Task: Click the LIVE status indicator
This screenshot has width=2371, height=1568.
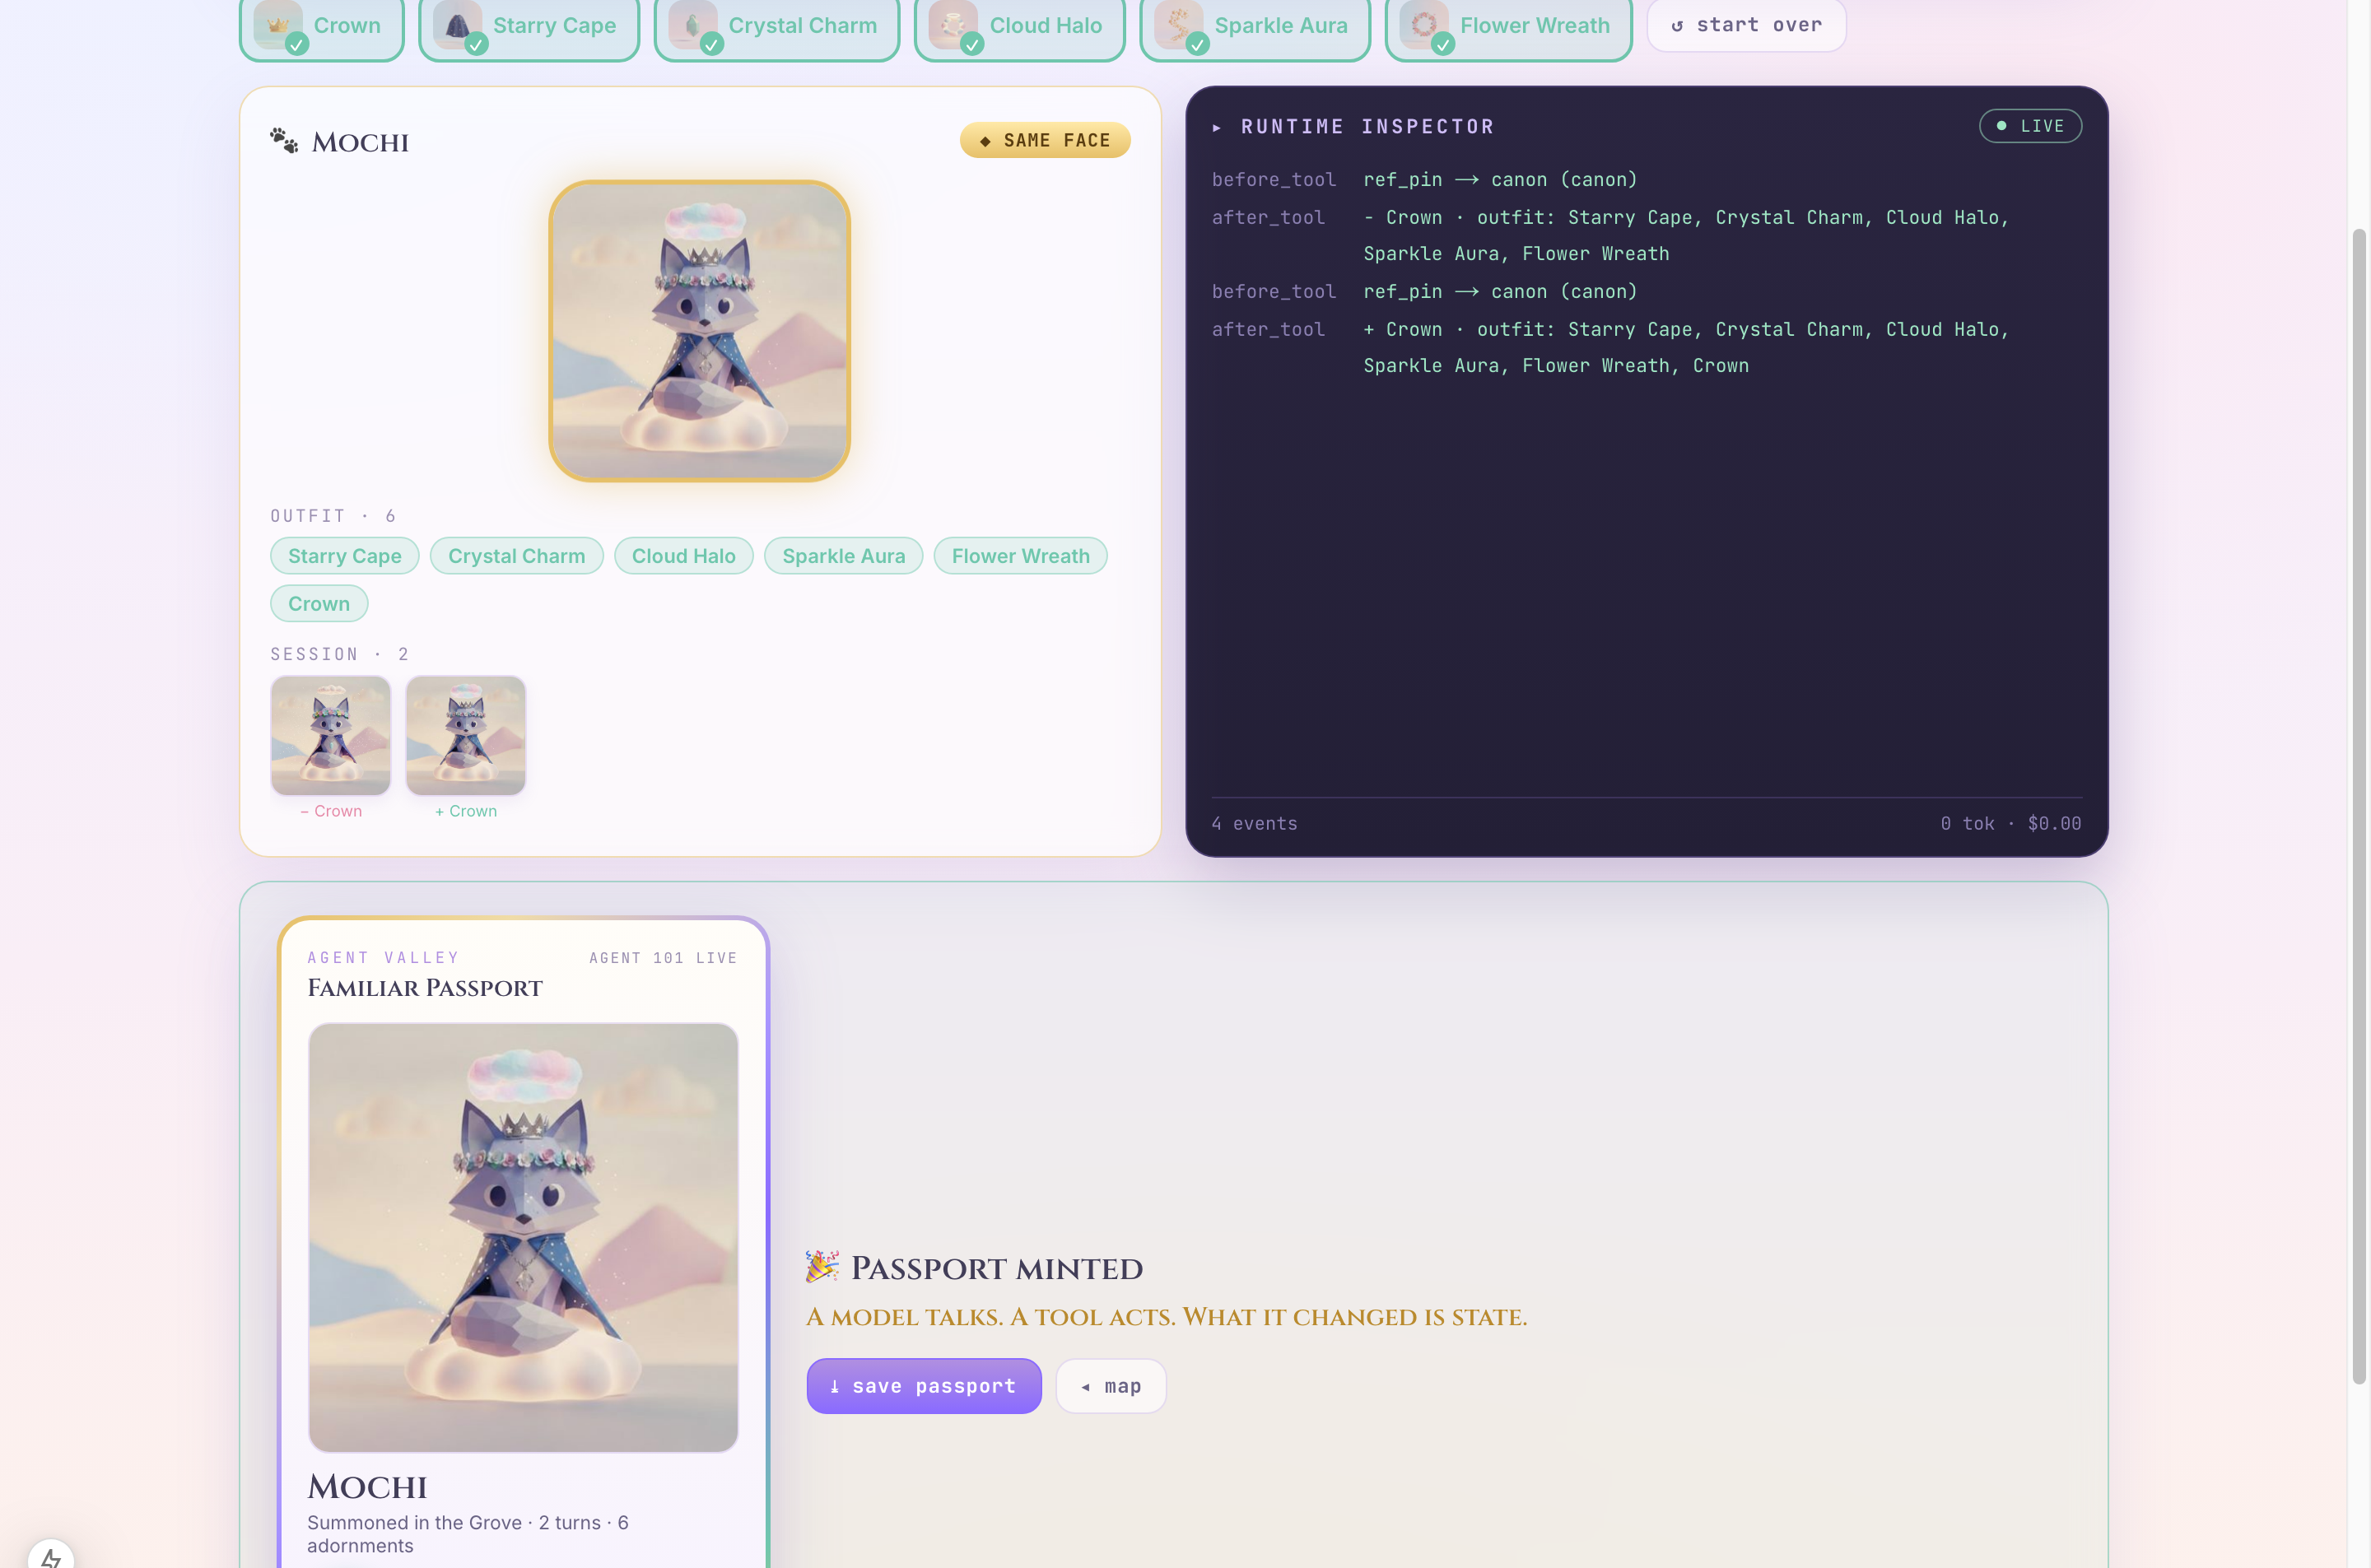Action: click(2030, 126)
